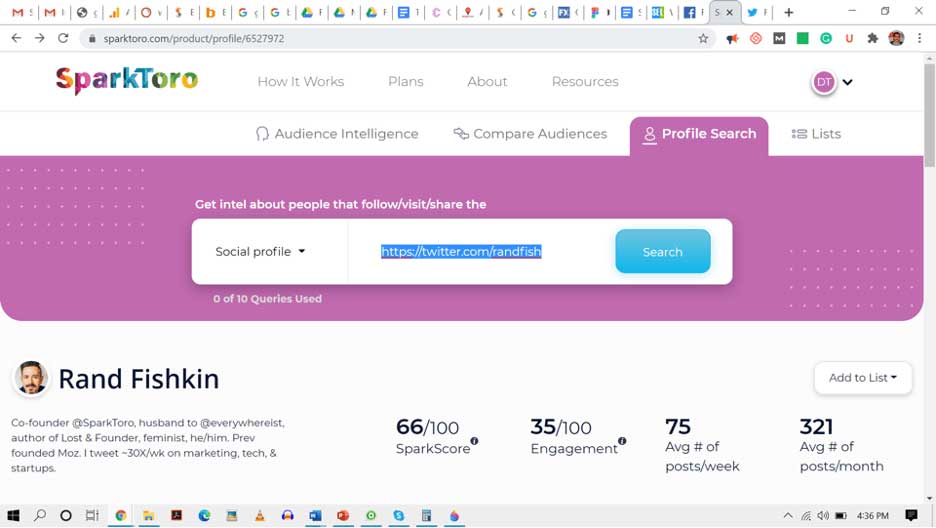Open the megaphone extension icon
The width and height of the screenshot is (936, 528).
tap(732, 38)
